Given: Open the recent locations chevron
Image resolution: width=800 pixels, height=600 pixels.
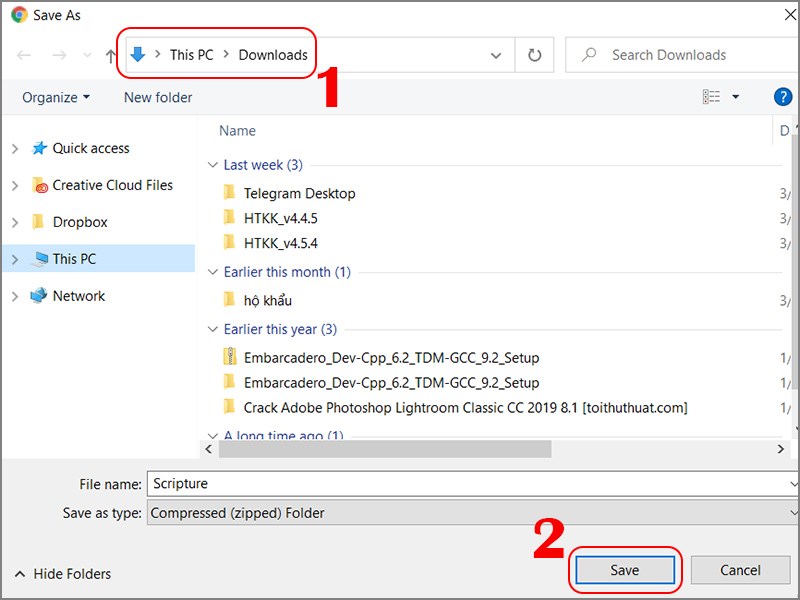Looking at the screenshot, I should click(x=87, y=55).
